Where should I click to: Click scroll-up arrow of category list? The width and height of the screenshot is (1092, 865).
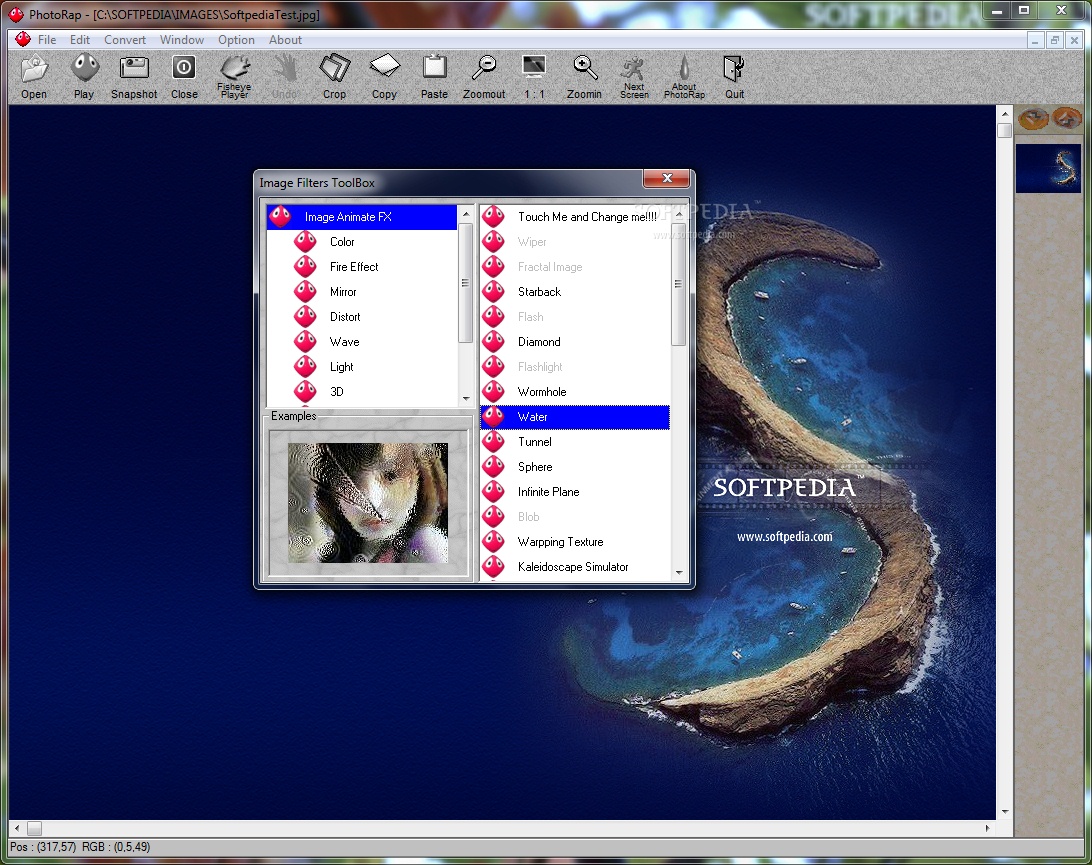(466, 213)
